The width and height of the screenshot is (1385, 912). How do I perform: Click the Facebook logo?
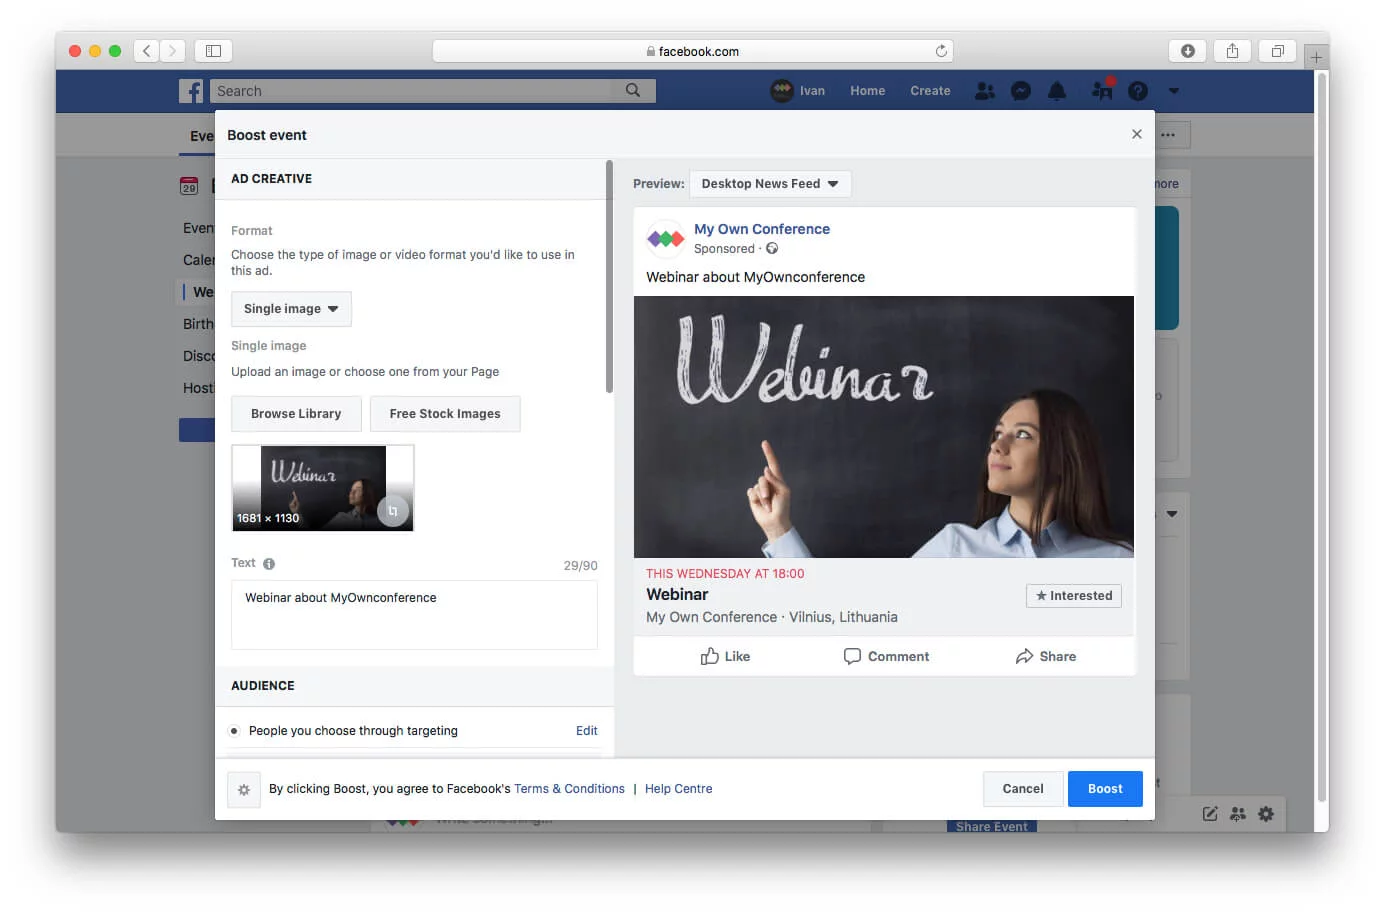click(x=190, y=91)
